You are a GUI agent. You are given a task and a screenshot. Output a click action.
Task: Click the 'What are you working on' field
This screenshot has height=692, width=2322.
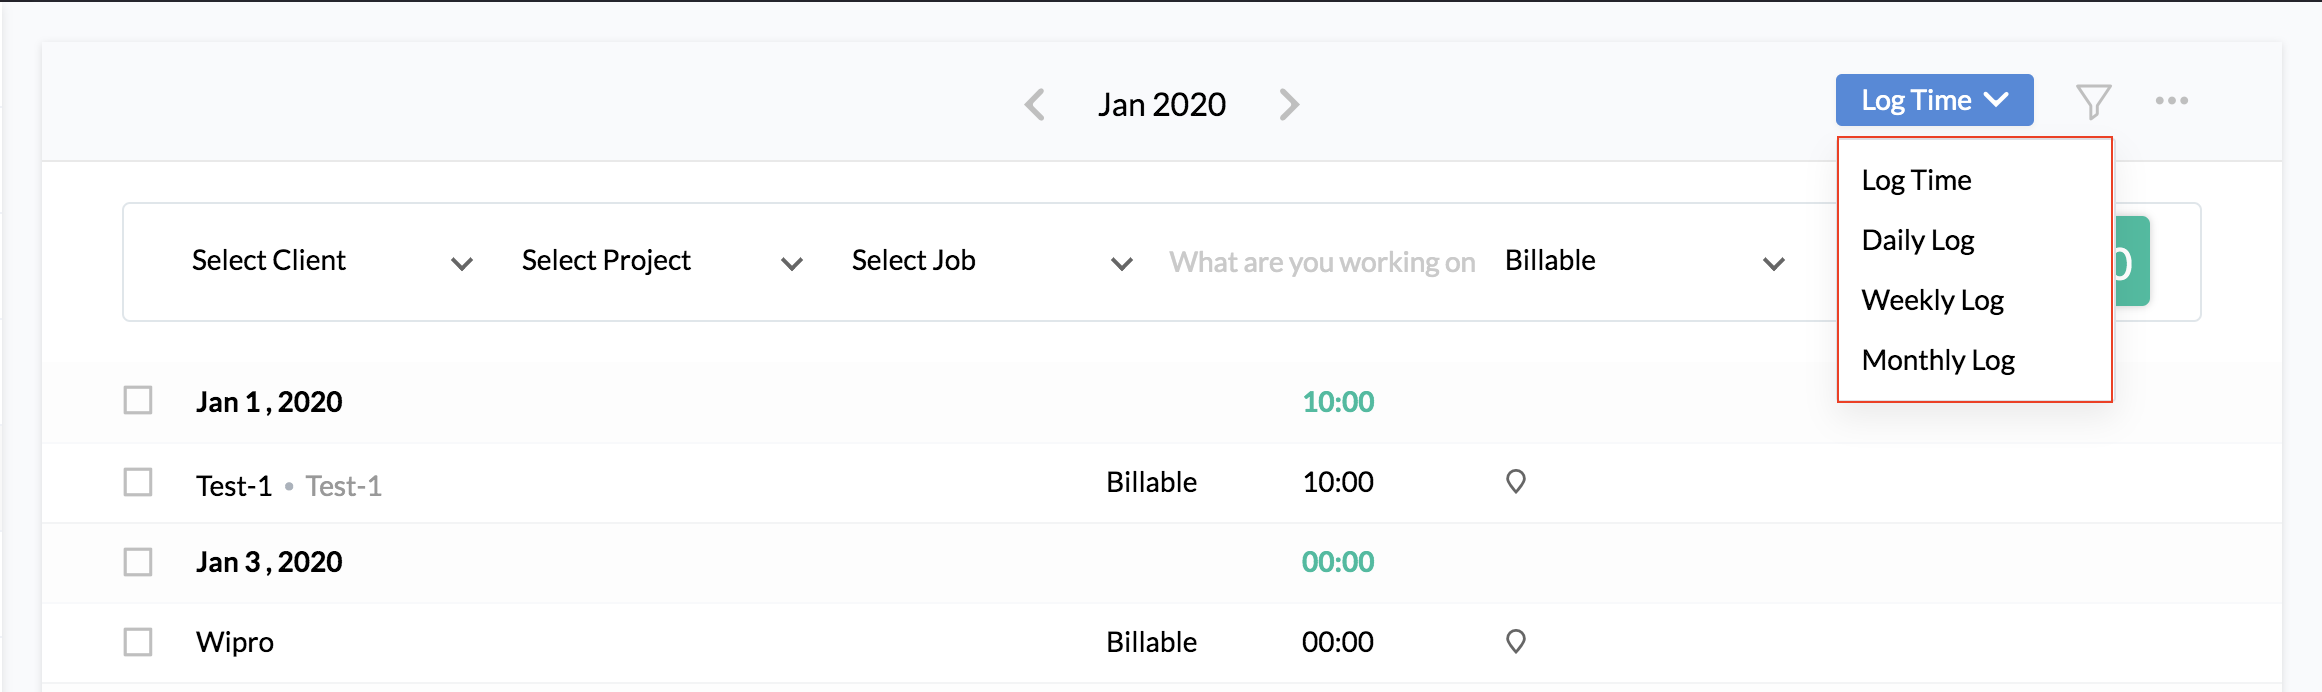click(1322, 262)
